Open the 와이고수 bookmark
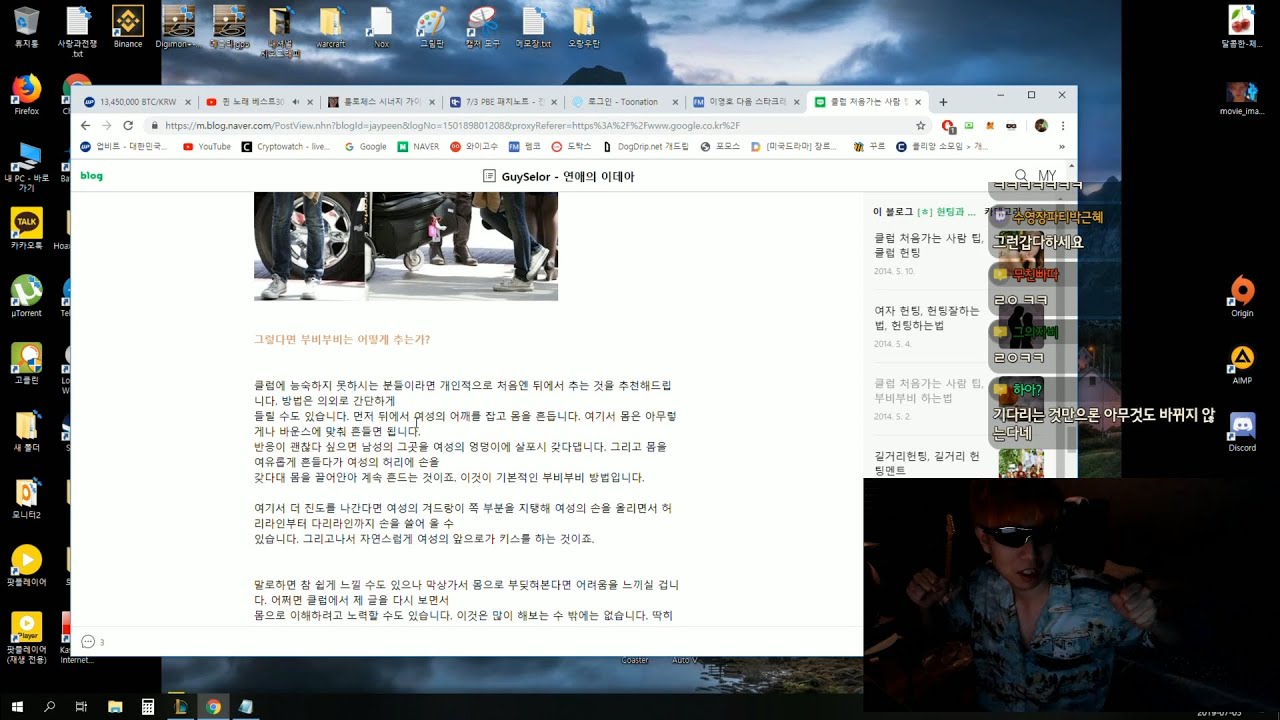 click(x=474, y=146)
